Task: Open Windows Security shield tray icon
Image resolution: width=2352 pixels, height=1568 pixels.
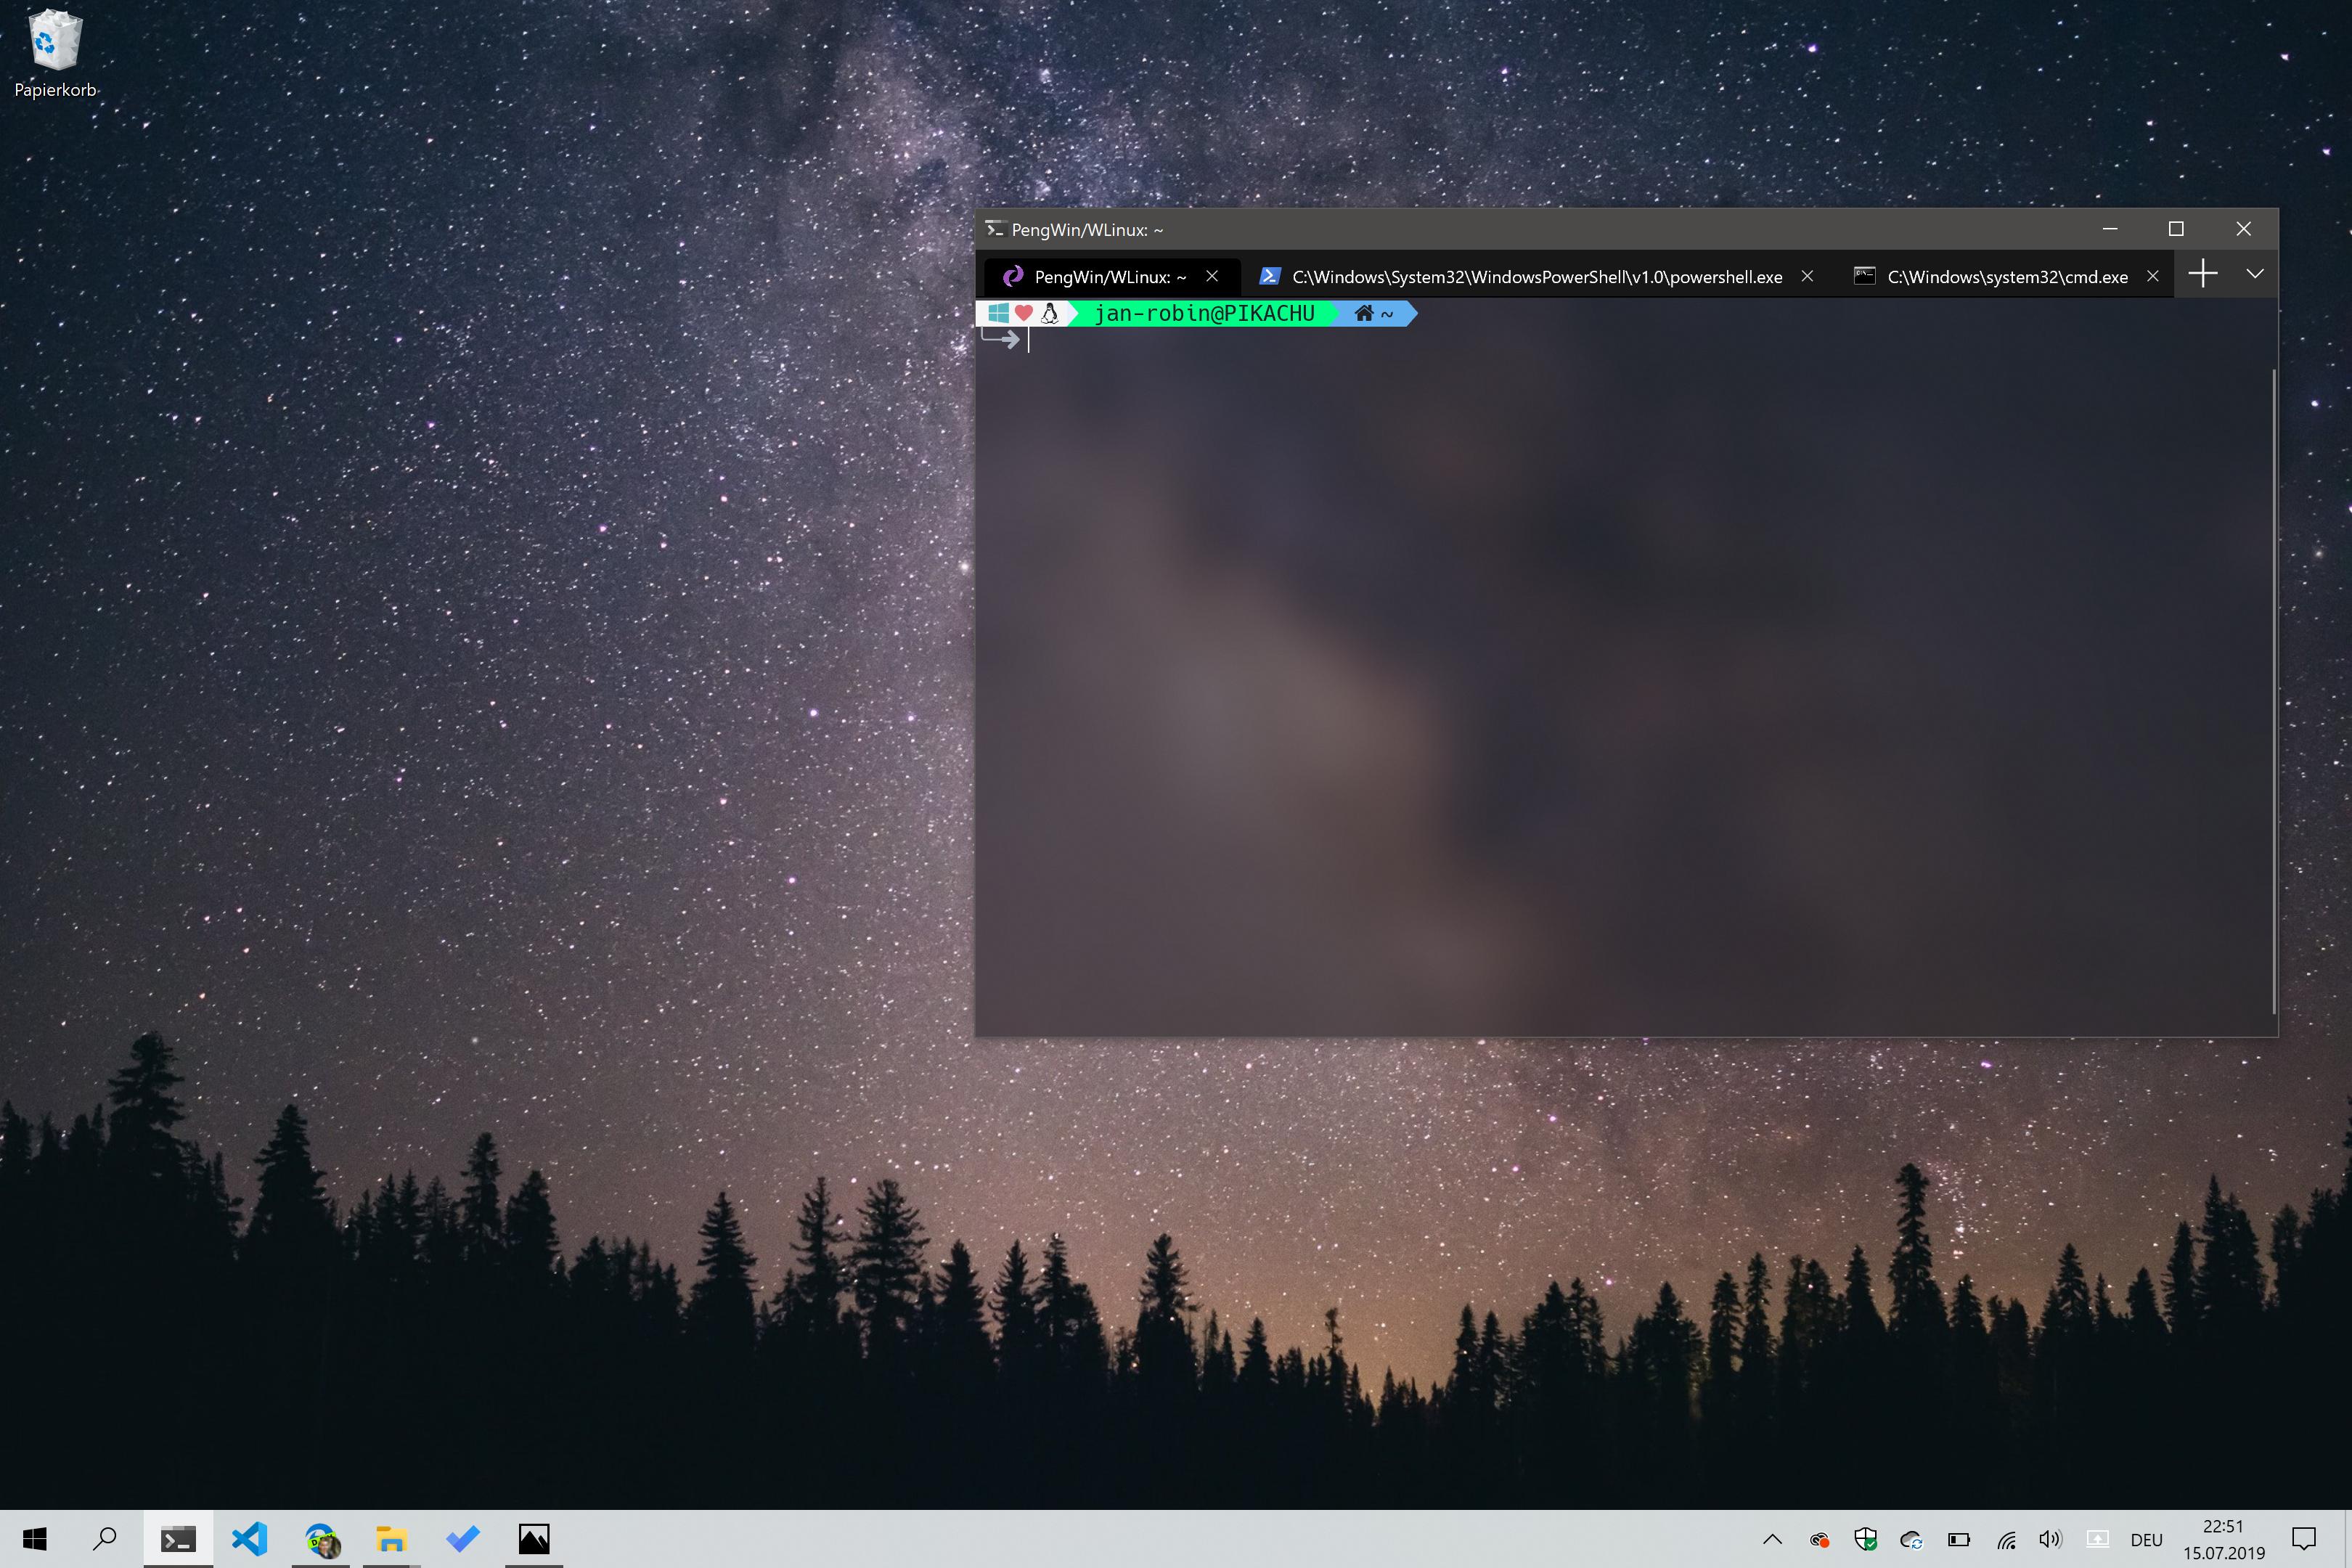Action: coord(1865,1539)
